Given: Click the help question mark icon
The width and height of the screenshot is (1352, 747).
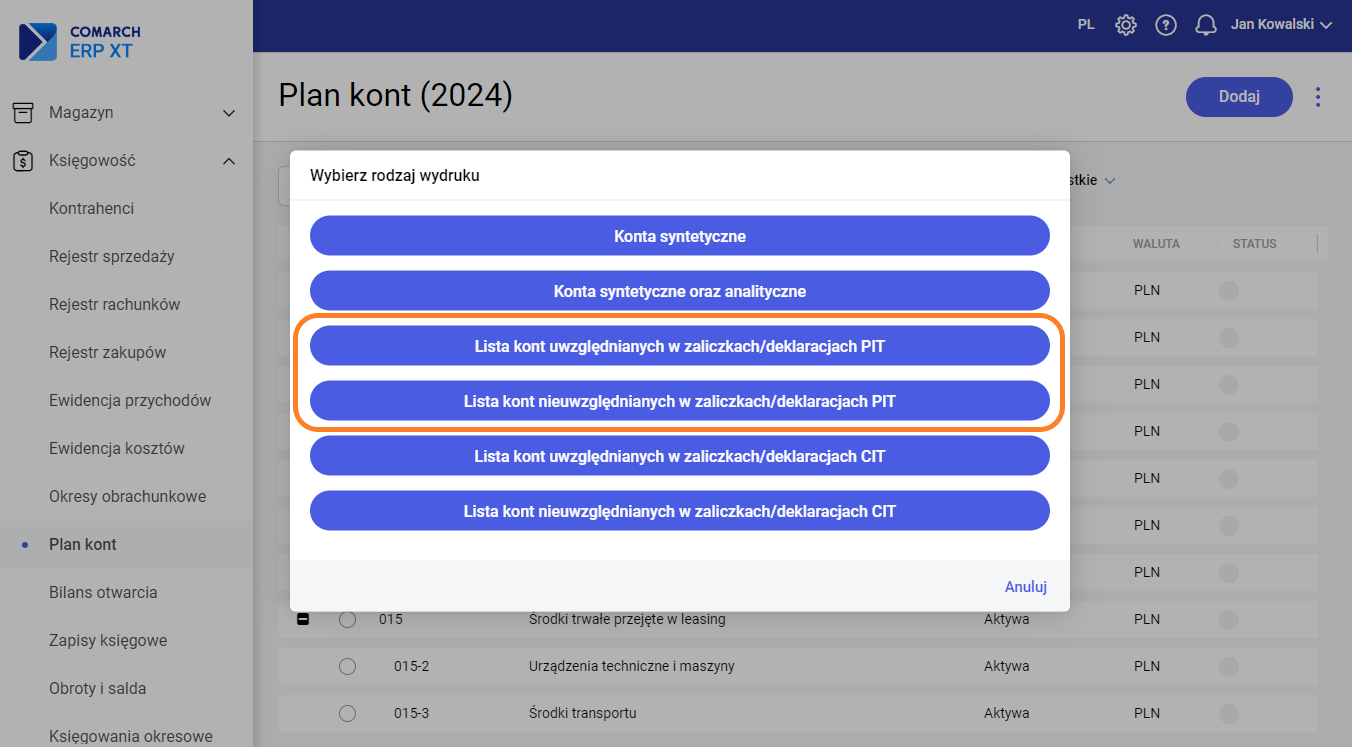Looking at the screenshot, I should click(x=1166, y=25).
